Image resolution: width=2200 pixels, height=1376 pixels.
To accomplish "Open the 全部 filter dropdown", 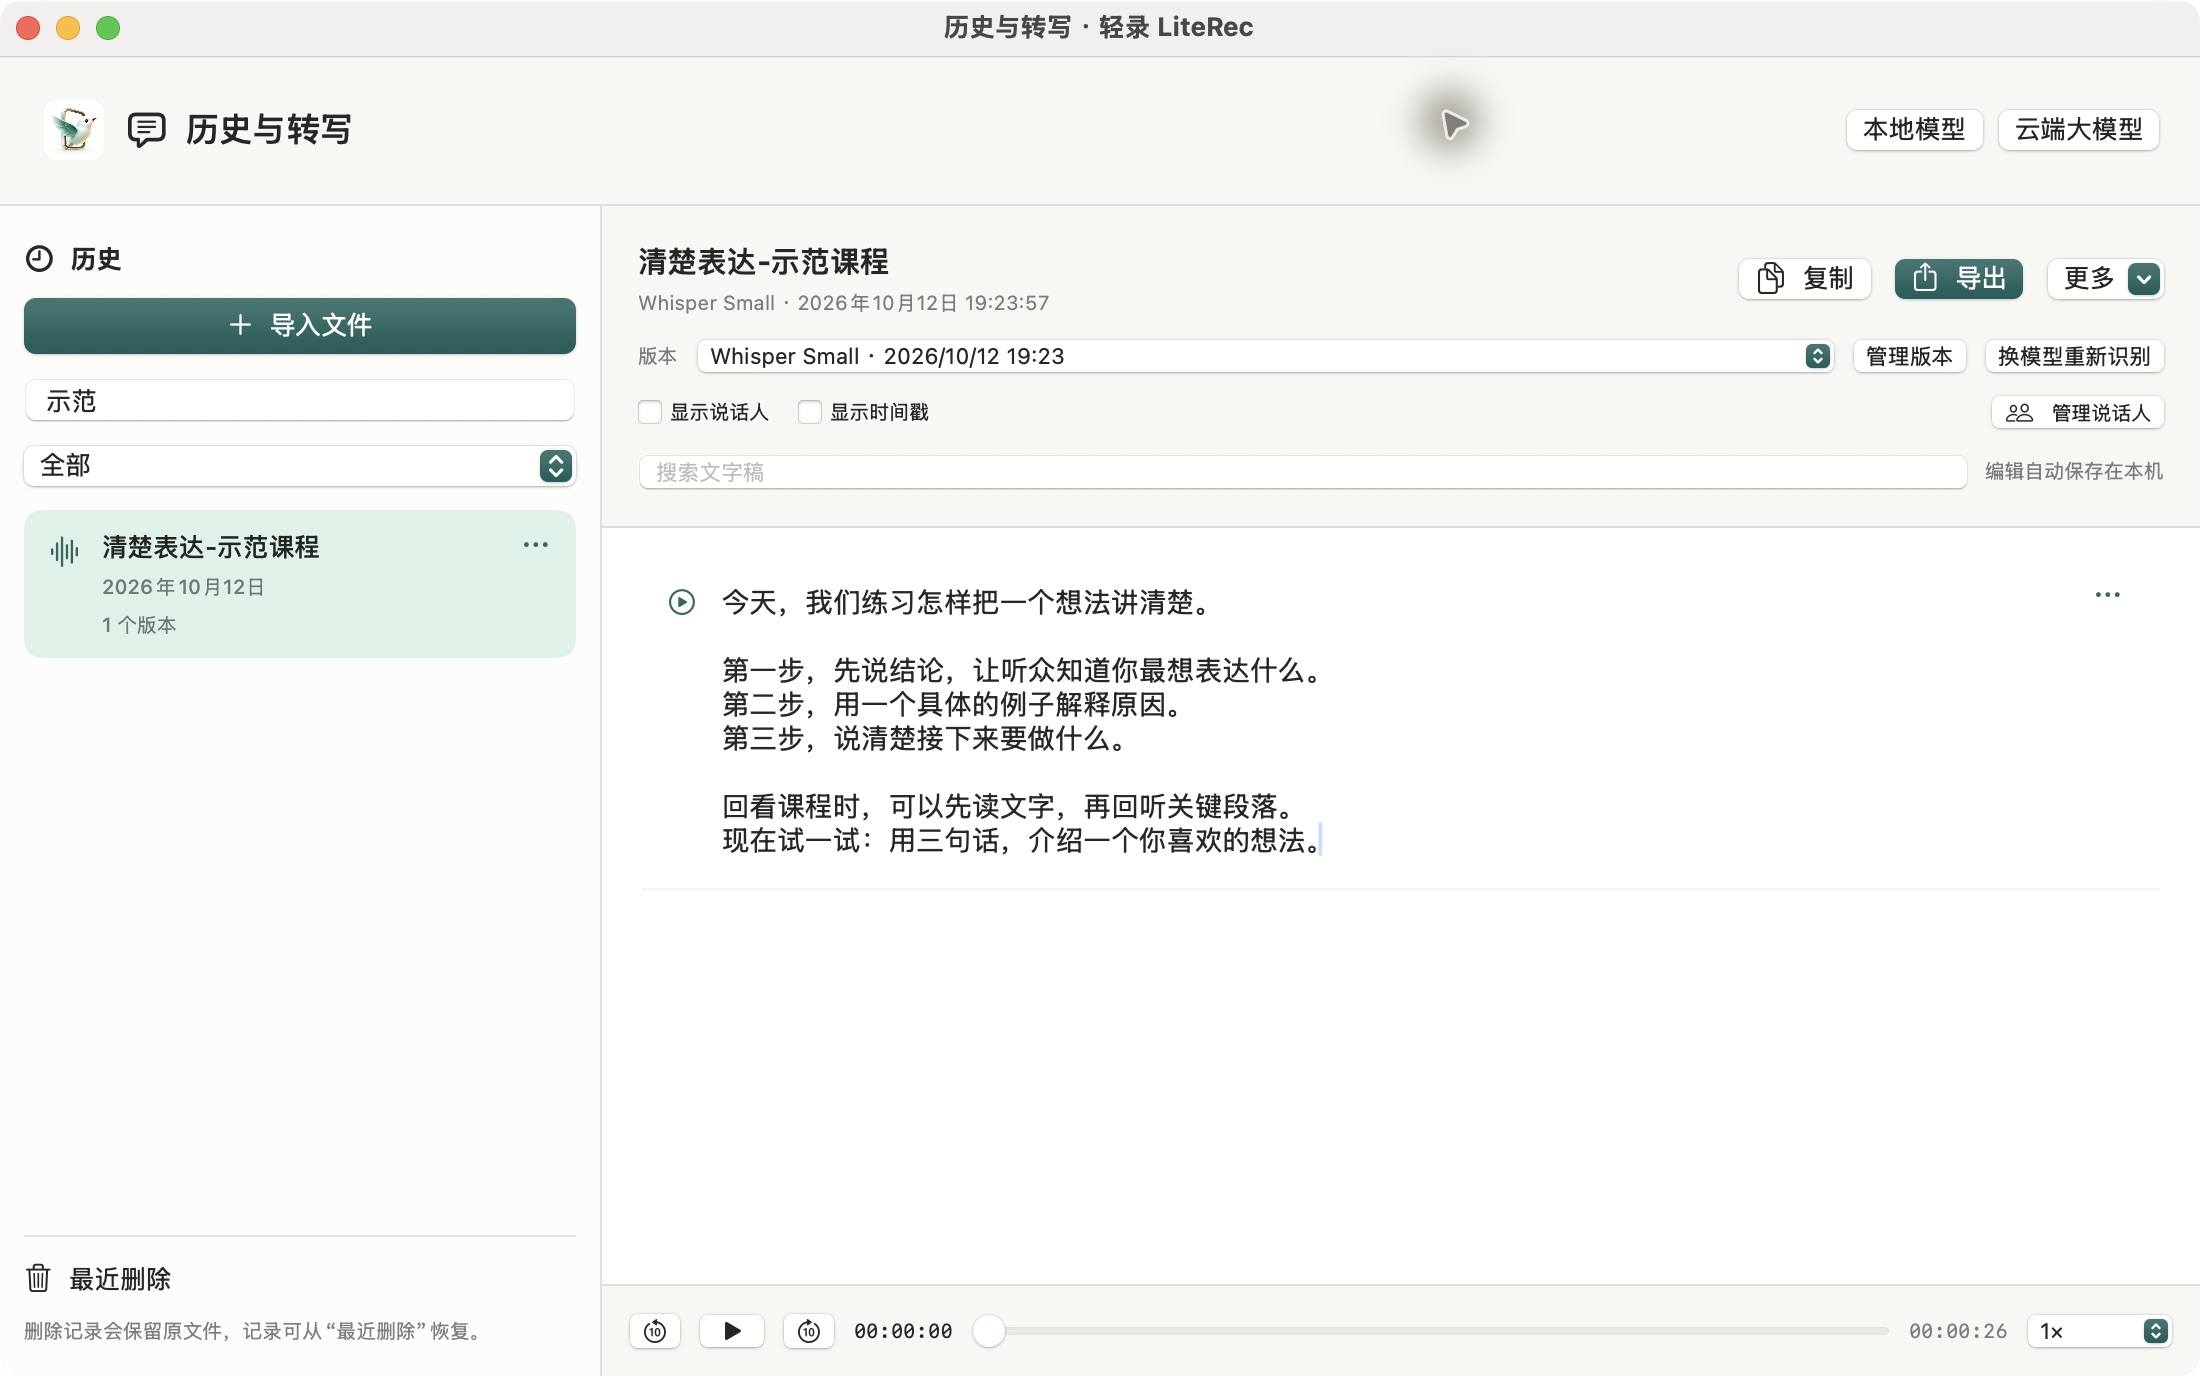I will [300, 466].
